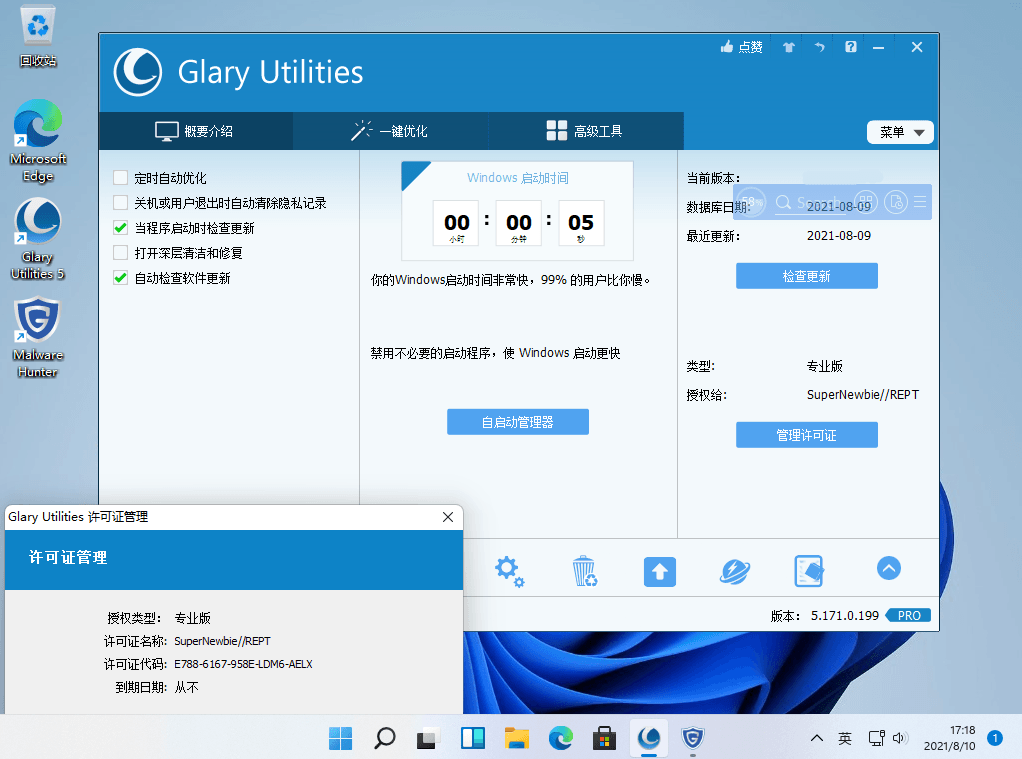Screen dimensions: 1022x759
Task: Open Task View on the taskbar
Action: (428, 738)
